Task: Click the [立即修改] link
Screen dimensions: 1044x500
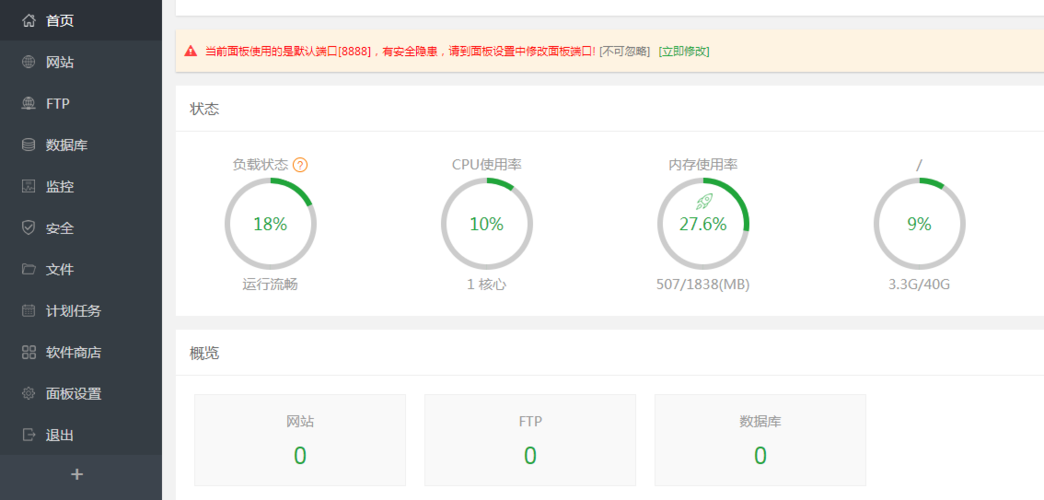Action: pos(684,51)
